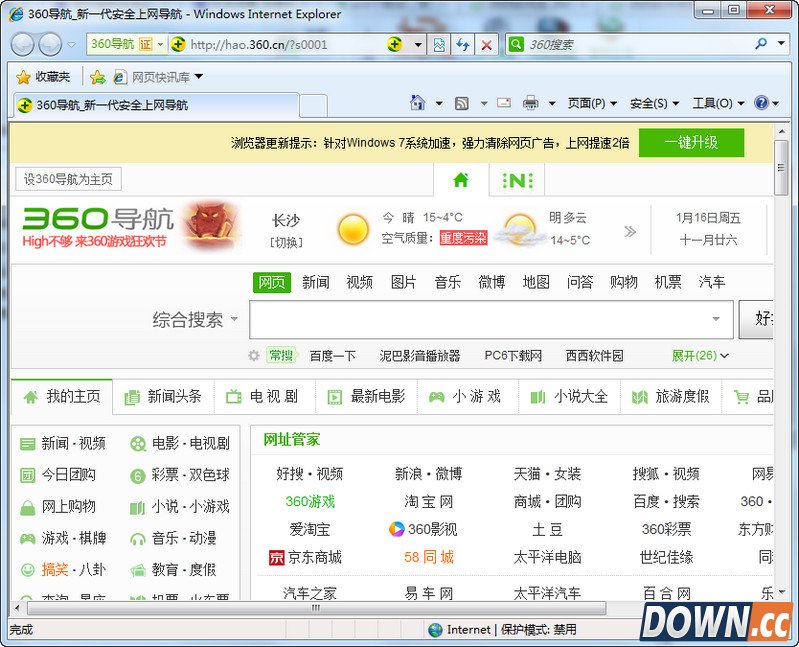
Task: Click 设360导航为主页 button
Action: 68,179
